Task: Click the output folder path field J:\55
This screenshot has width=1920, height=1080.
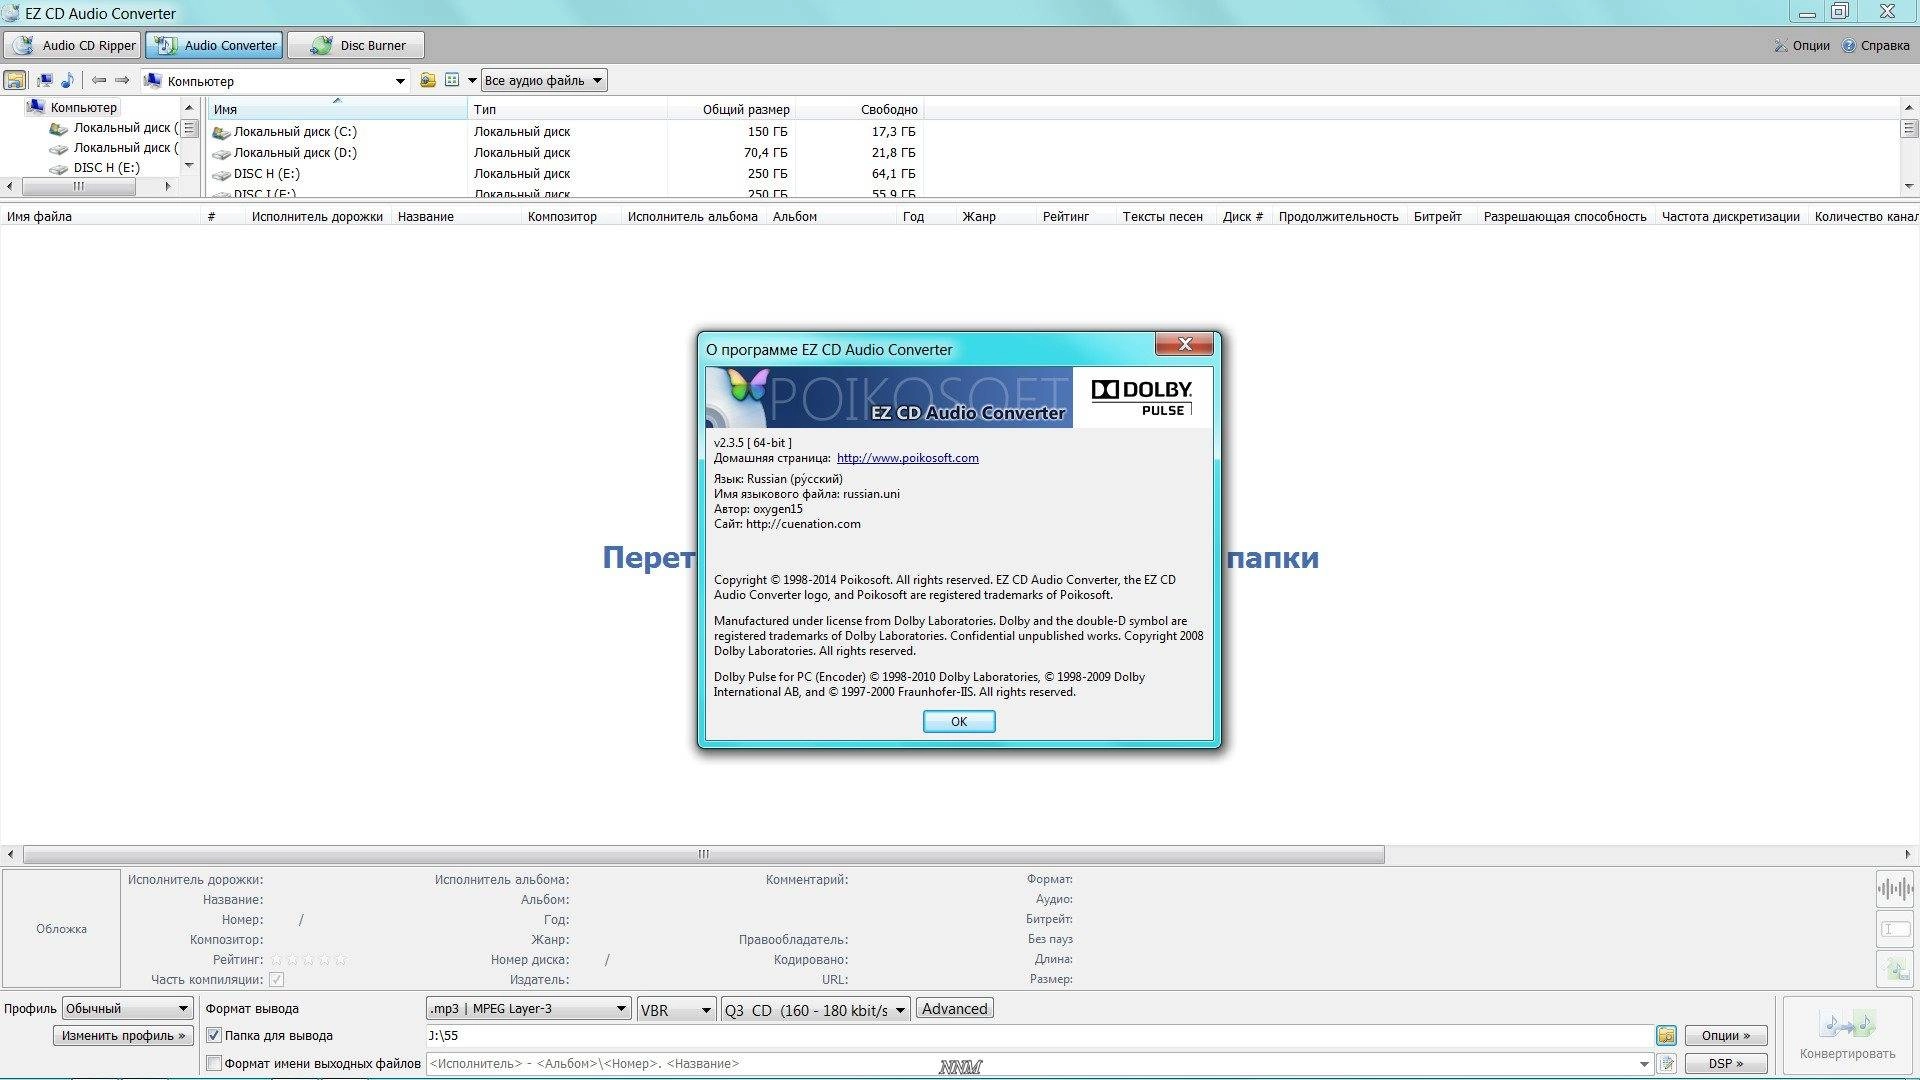Action: 1038,1036
